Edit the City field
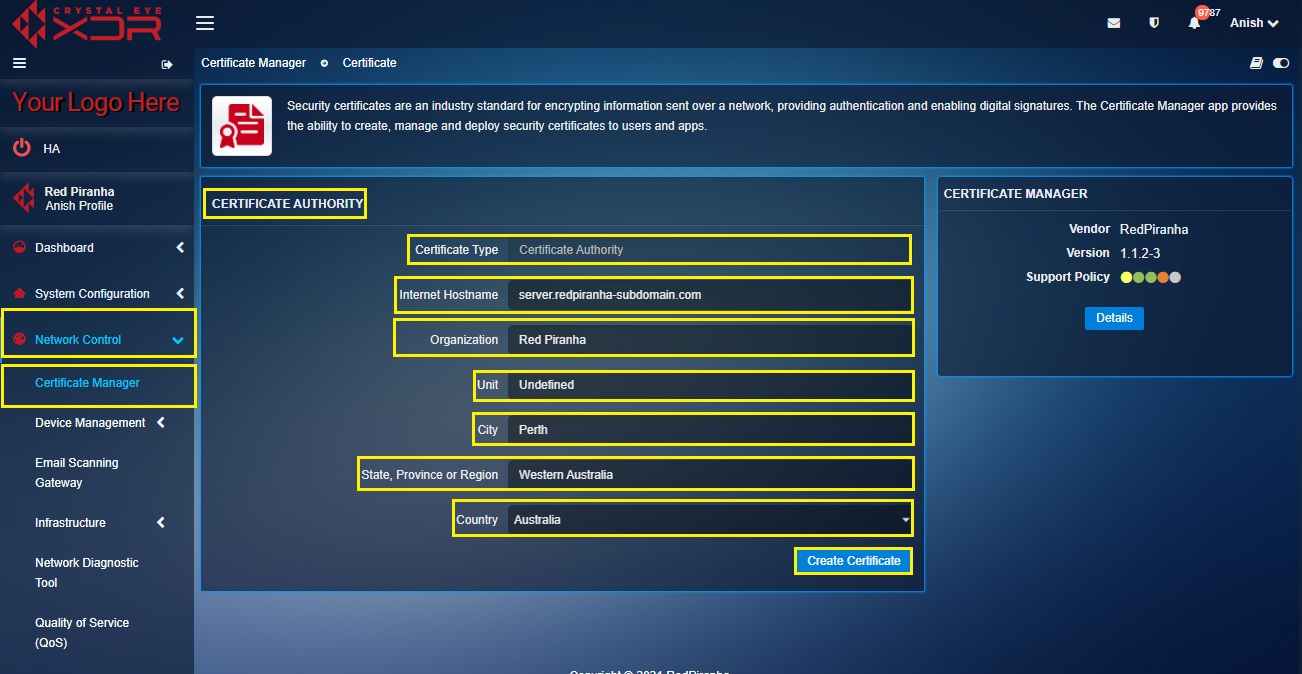1302x674 pixels. click(709, 430)
